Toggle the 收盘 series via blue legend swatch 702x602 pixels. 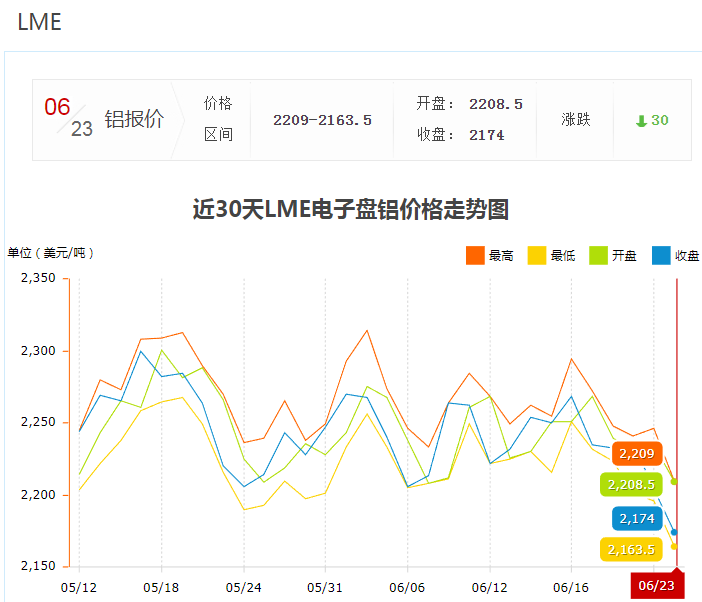point(661,256)
